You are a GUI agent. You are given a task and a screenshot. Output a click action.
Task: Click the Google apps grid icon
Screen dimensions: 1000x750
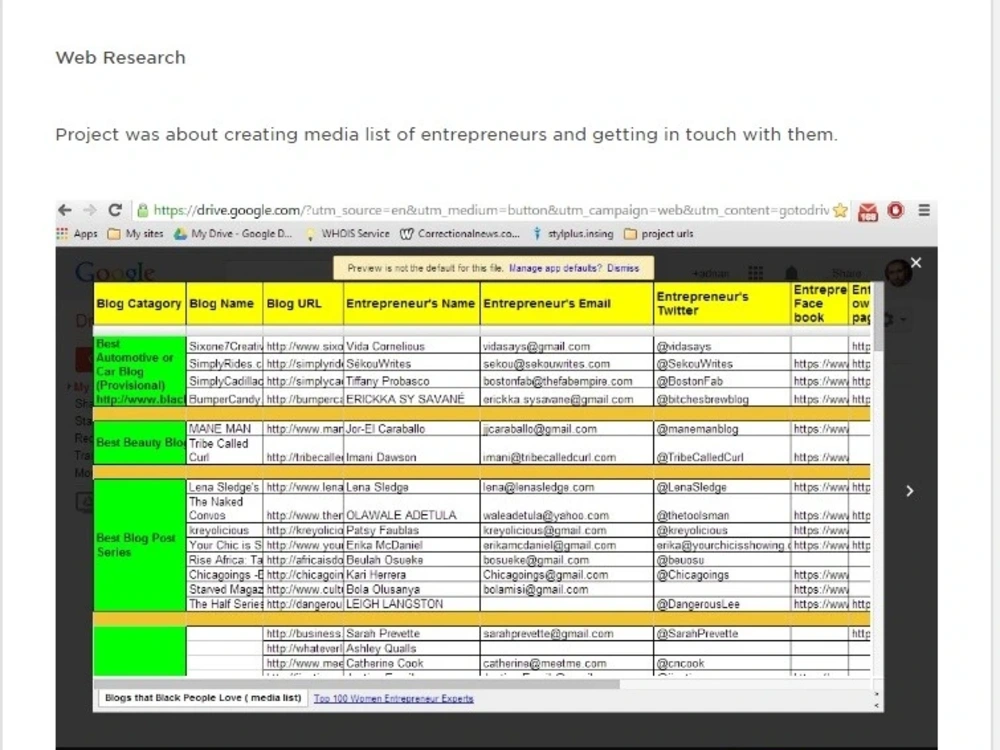pyautogui.click(x=756, y=273)
